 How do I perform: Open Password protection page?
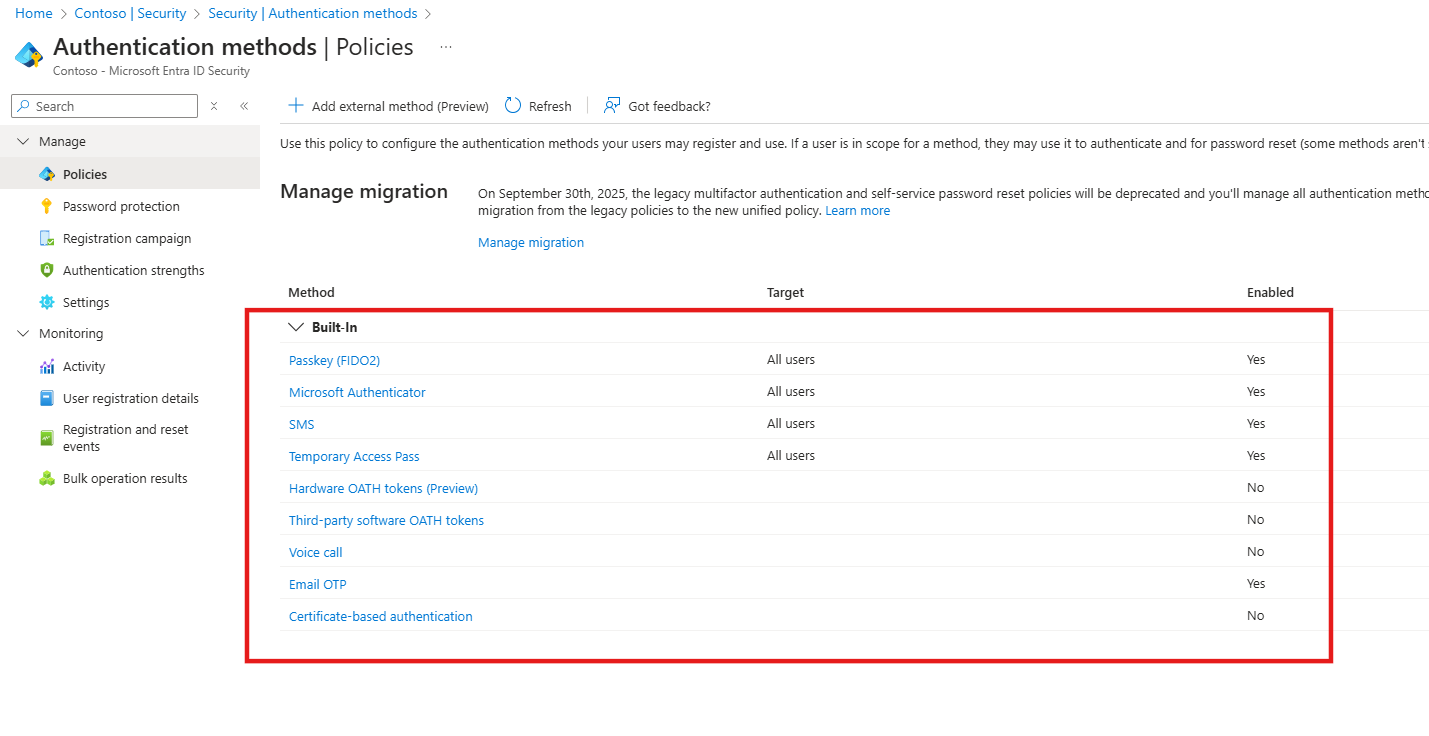click(x=121, y=206)
